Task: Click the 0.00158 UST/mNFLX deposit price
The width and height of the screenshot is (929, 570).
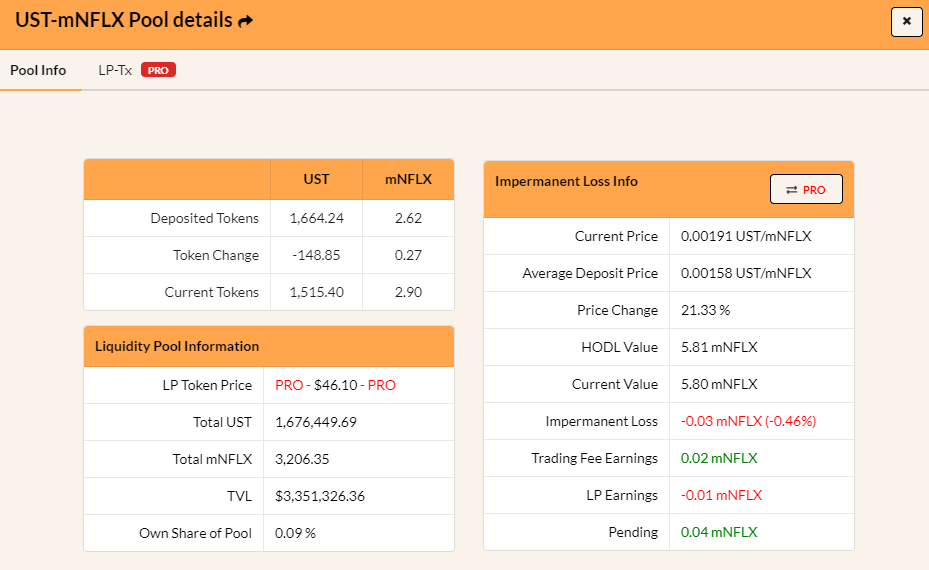Action: pyautogui.click(x=746, y=273)
